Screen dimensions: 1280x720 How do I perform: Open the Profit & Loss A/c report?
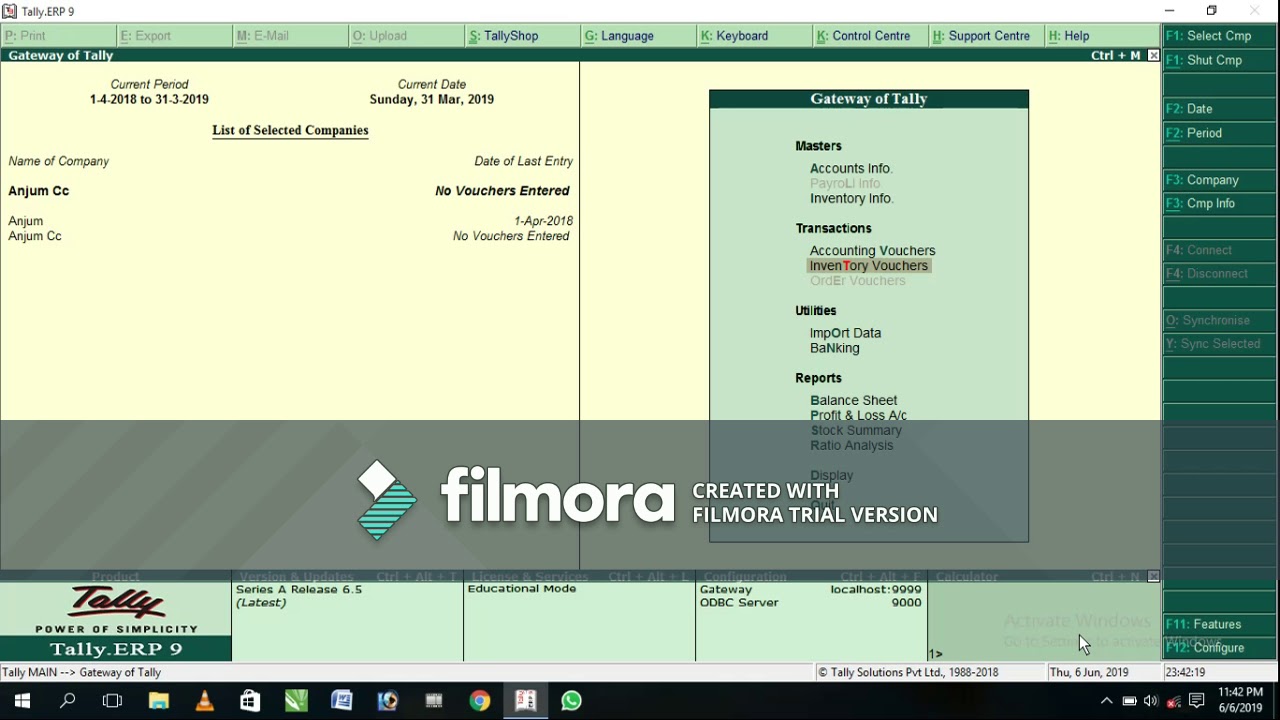(x=858, y=415)
